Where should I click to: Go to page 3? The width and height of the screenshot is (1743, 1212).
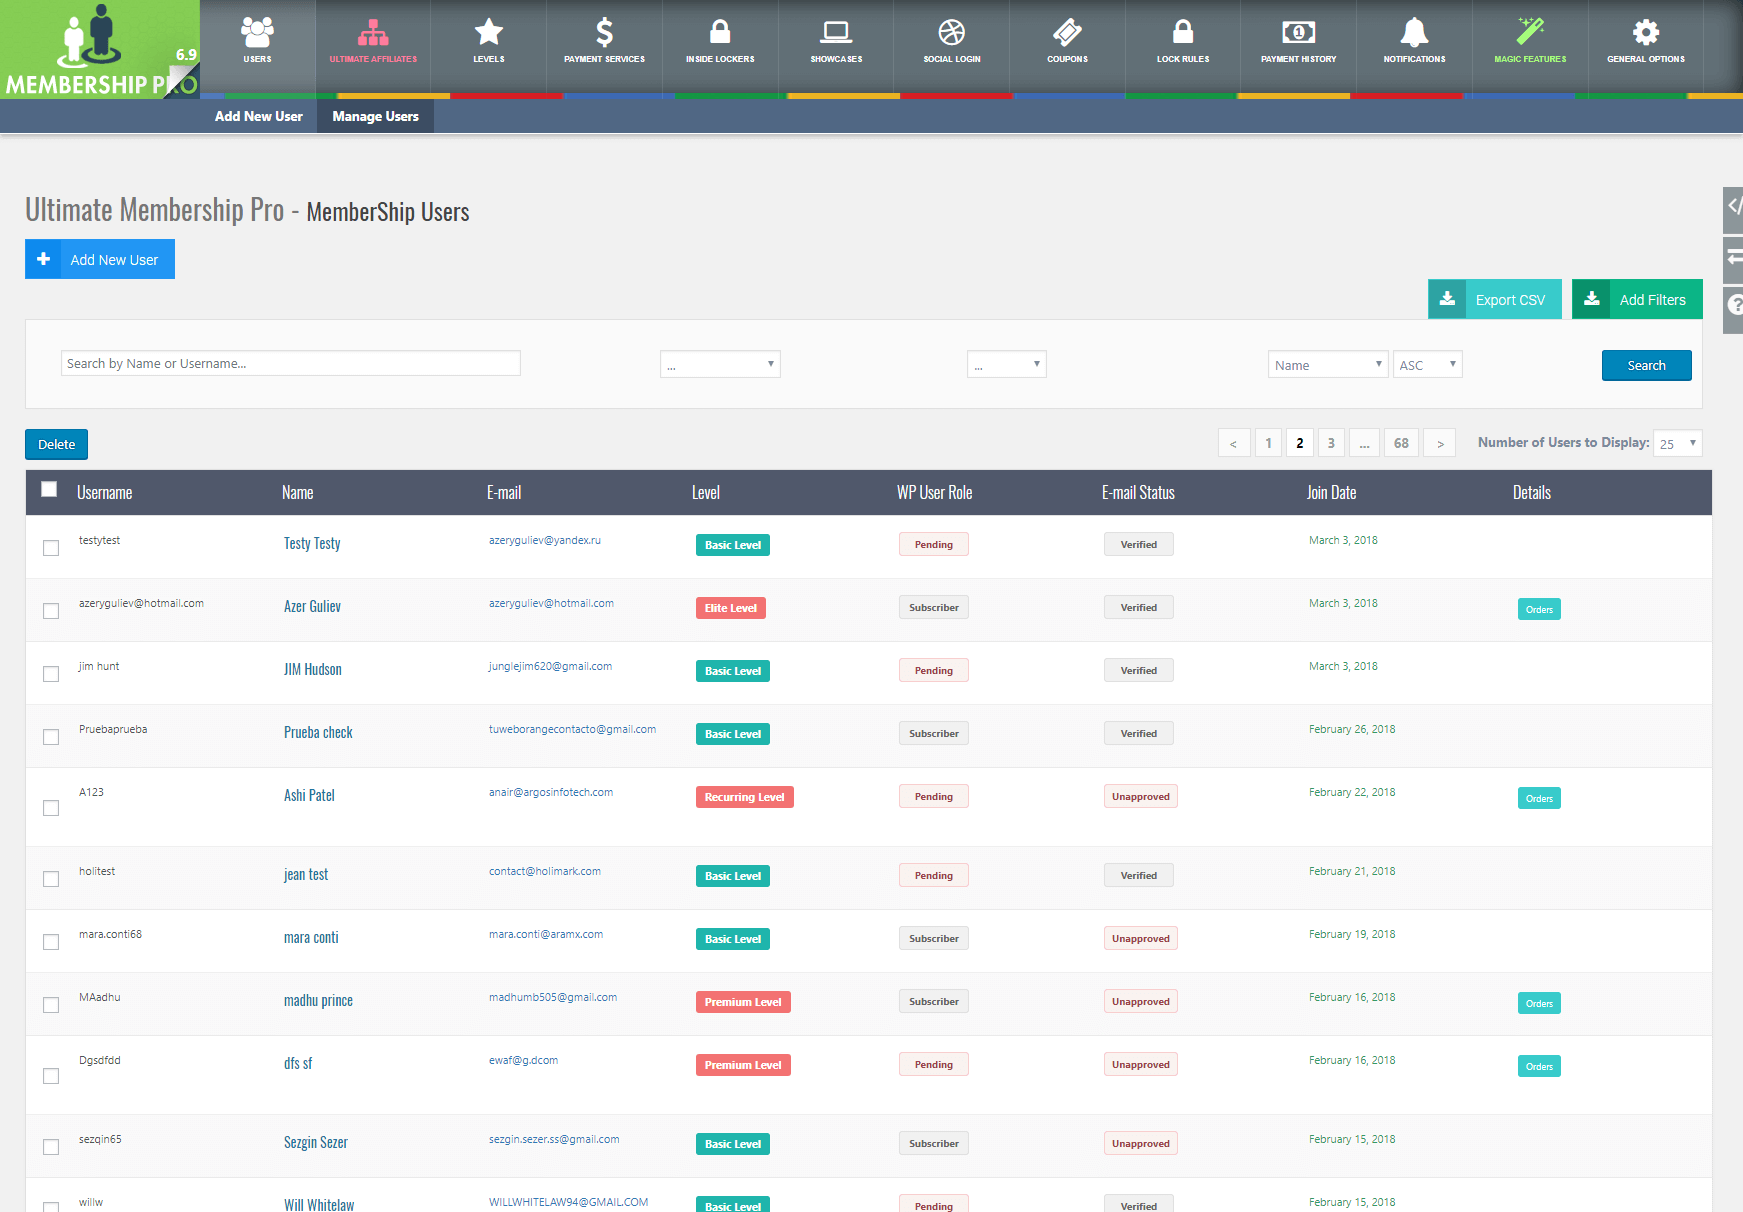click(x=1331, y=443)
